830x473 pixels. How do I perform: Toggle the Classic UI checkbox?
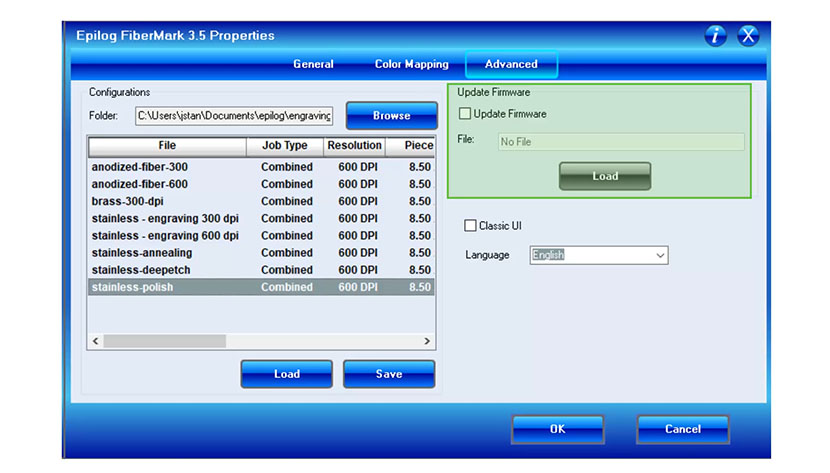[x=471, y=226]
